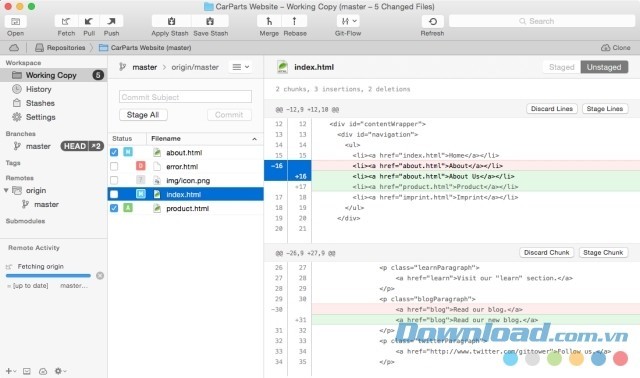Focus the Search field in toolbar

pyautogui.click(x=542, y=21)
